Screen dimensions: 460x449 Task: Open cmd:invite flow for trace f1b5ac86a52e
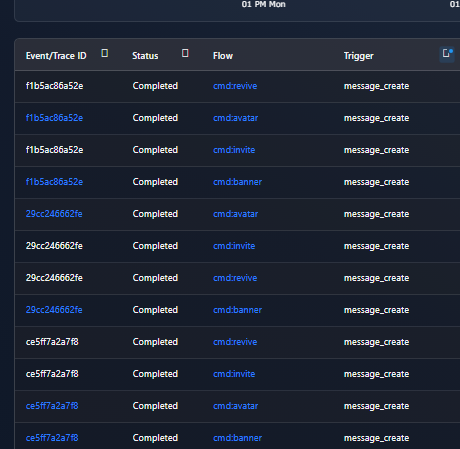pos(234,150)
